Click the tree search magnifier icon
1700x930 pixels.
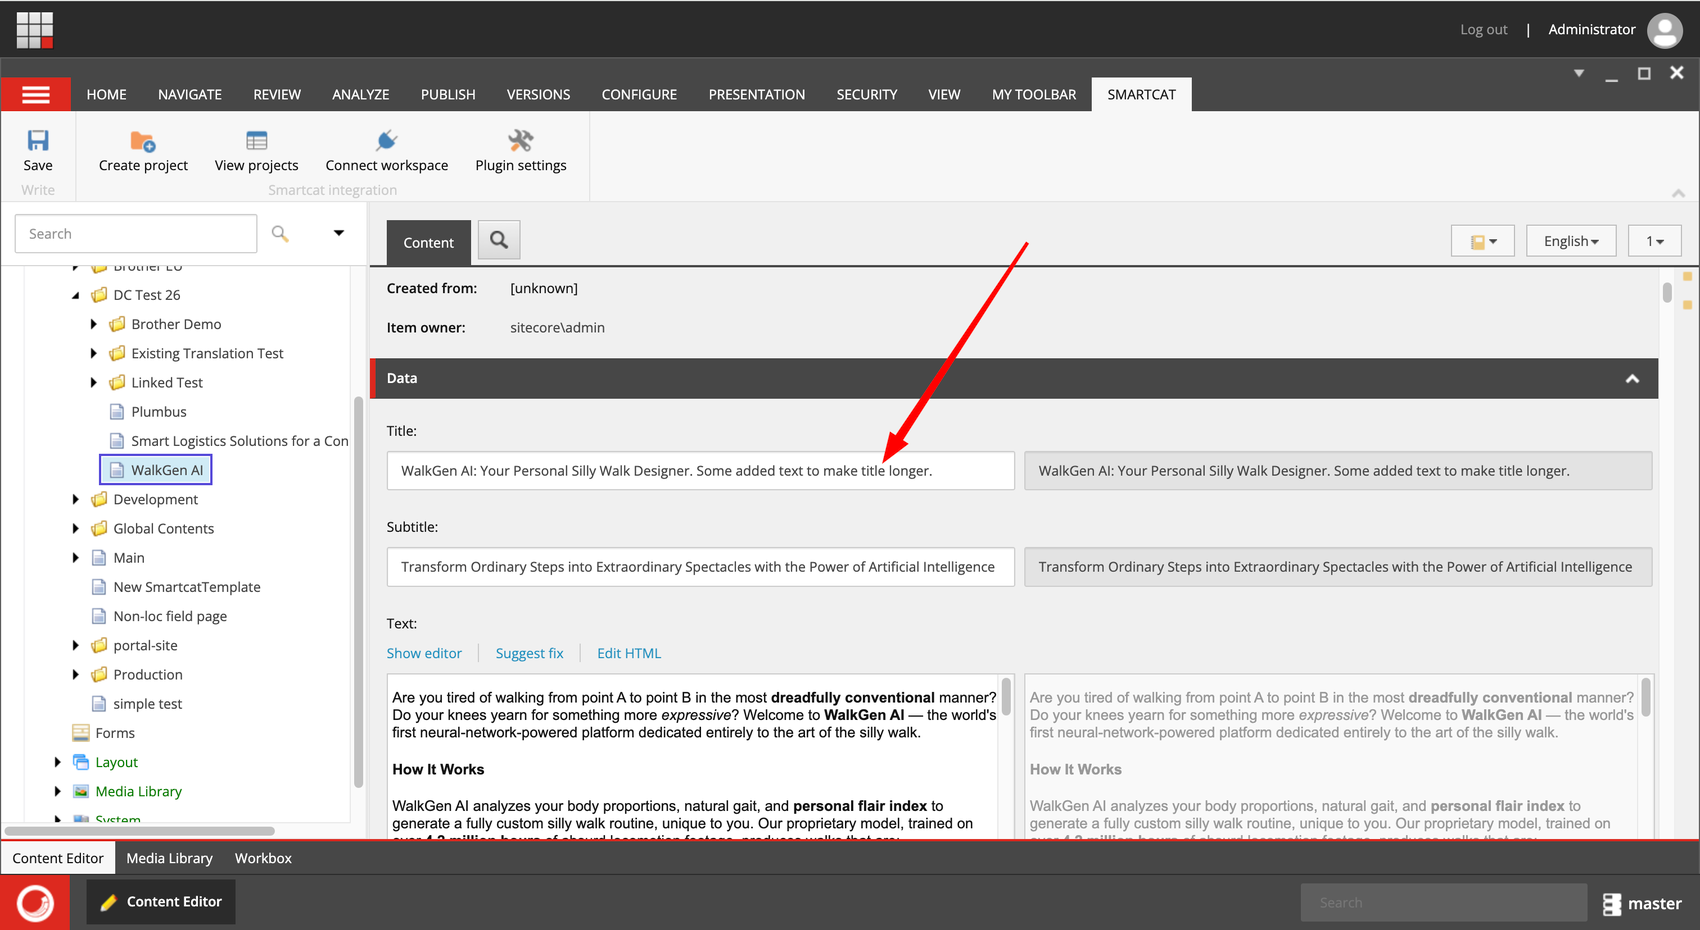(280, 233)
